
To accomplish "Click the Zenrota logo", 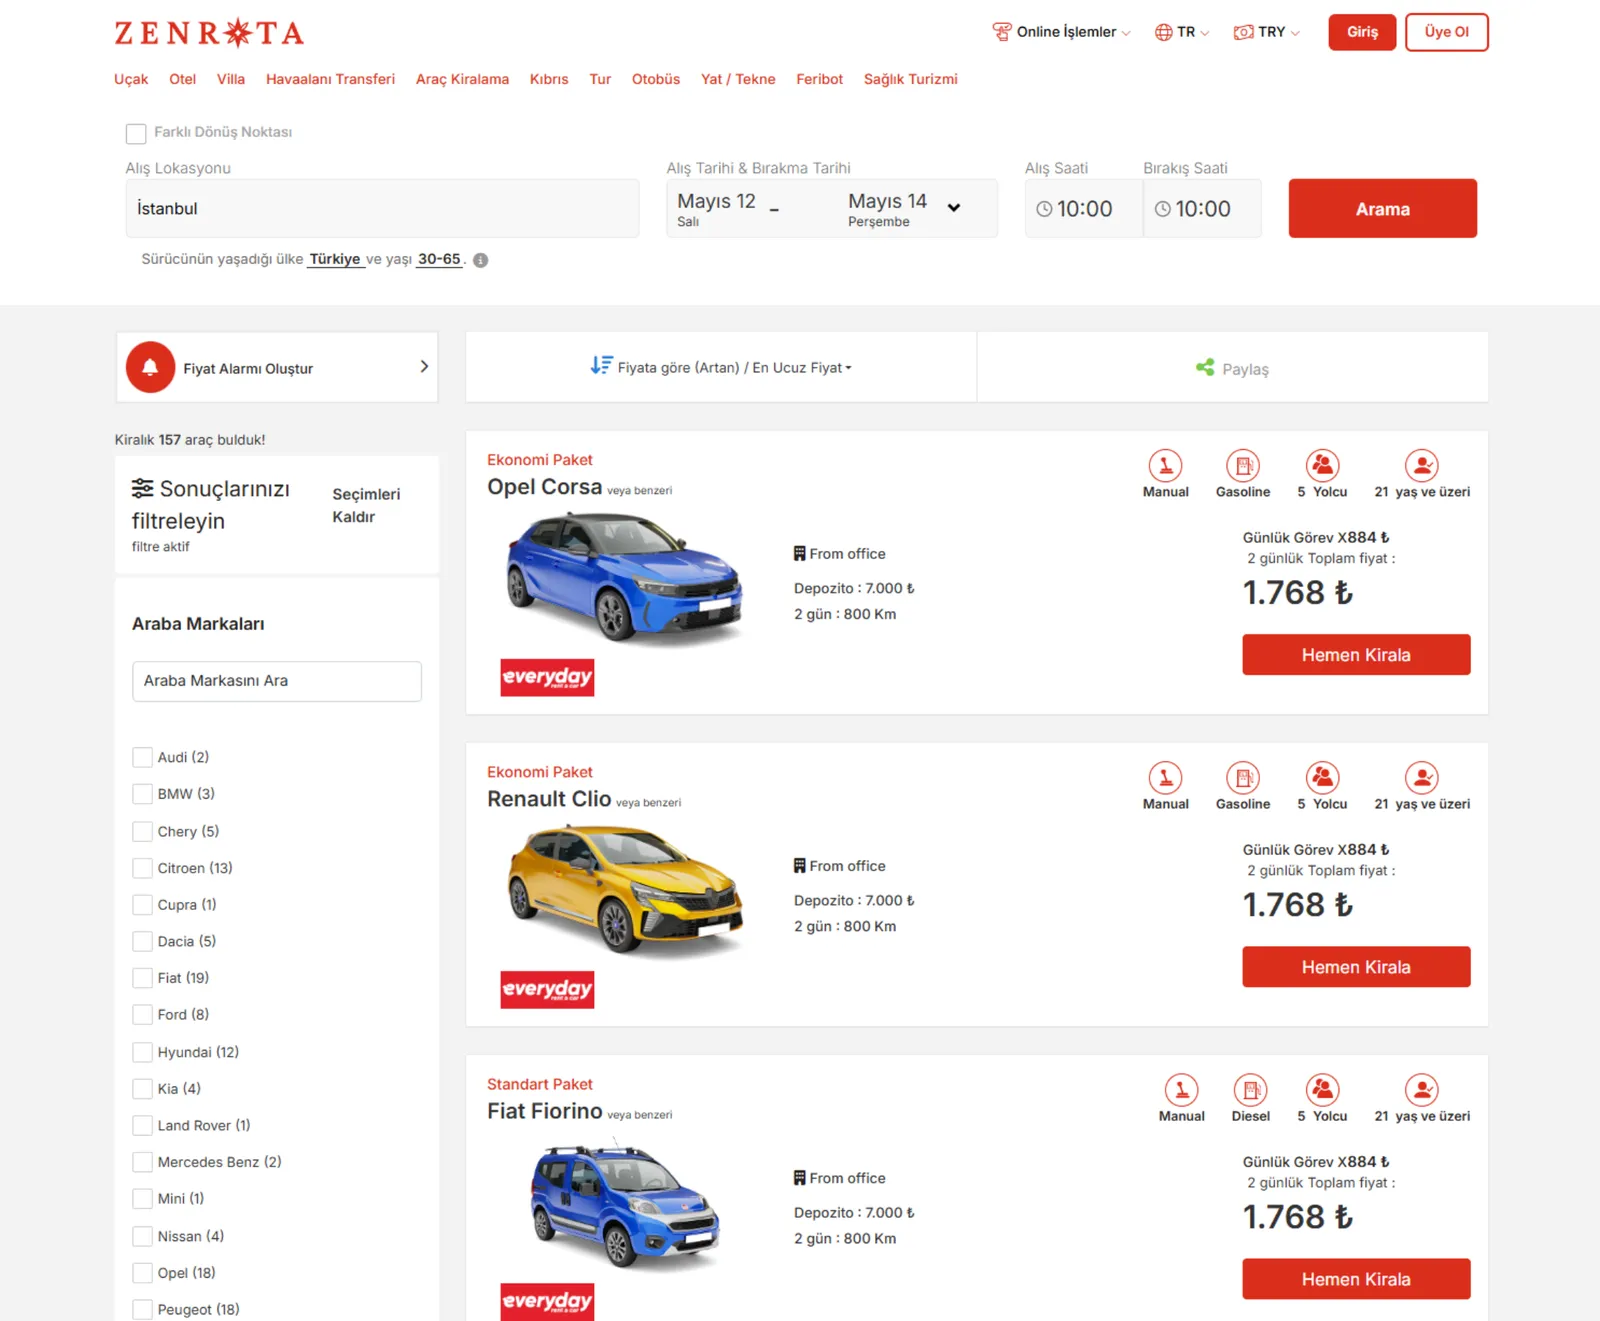I will [x=209, y=33].
